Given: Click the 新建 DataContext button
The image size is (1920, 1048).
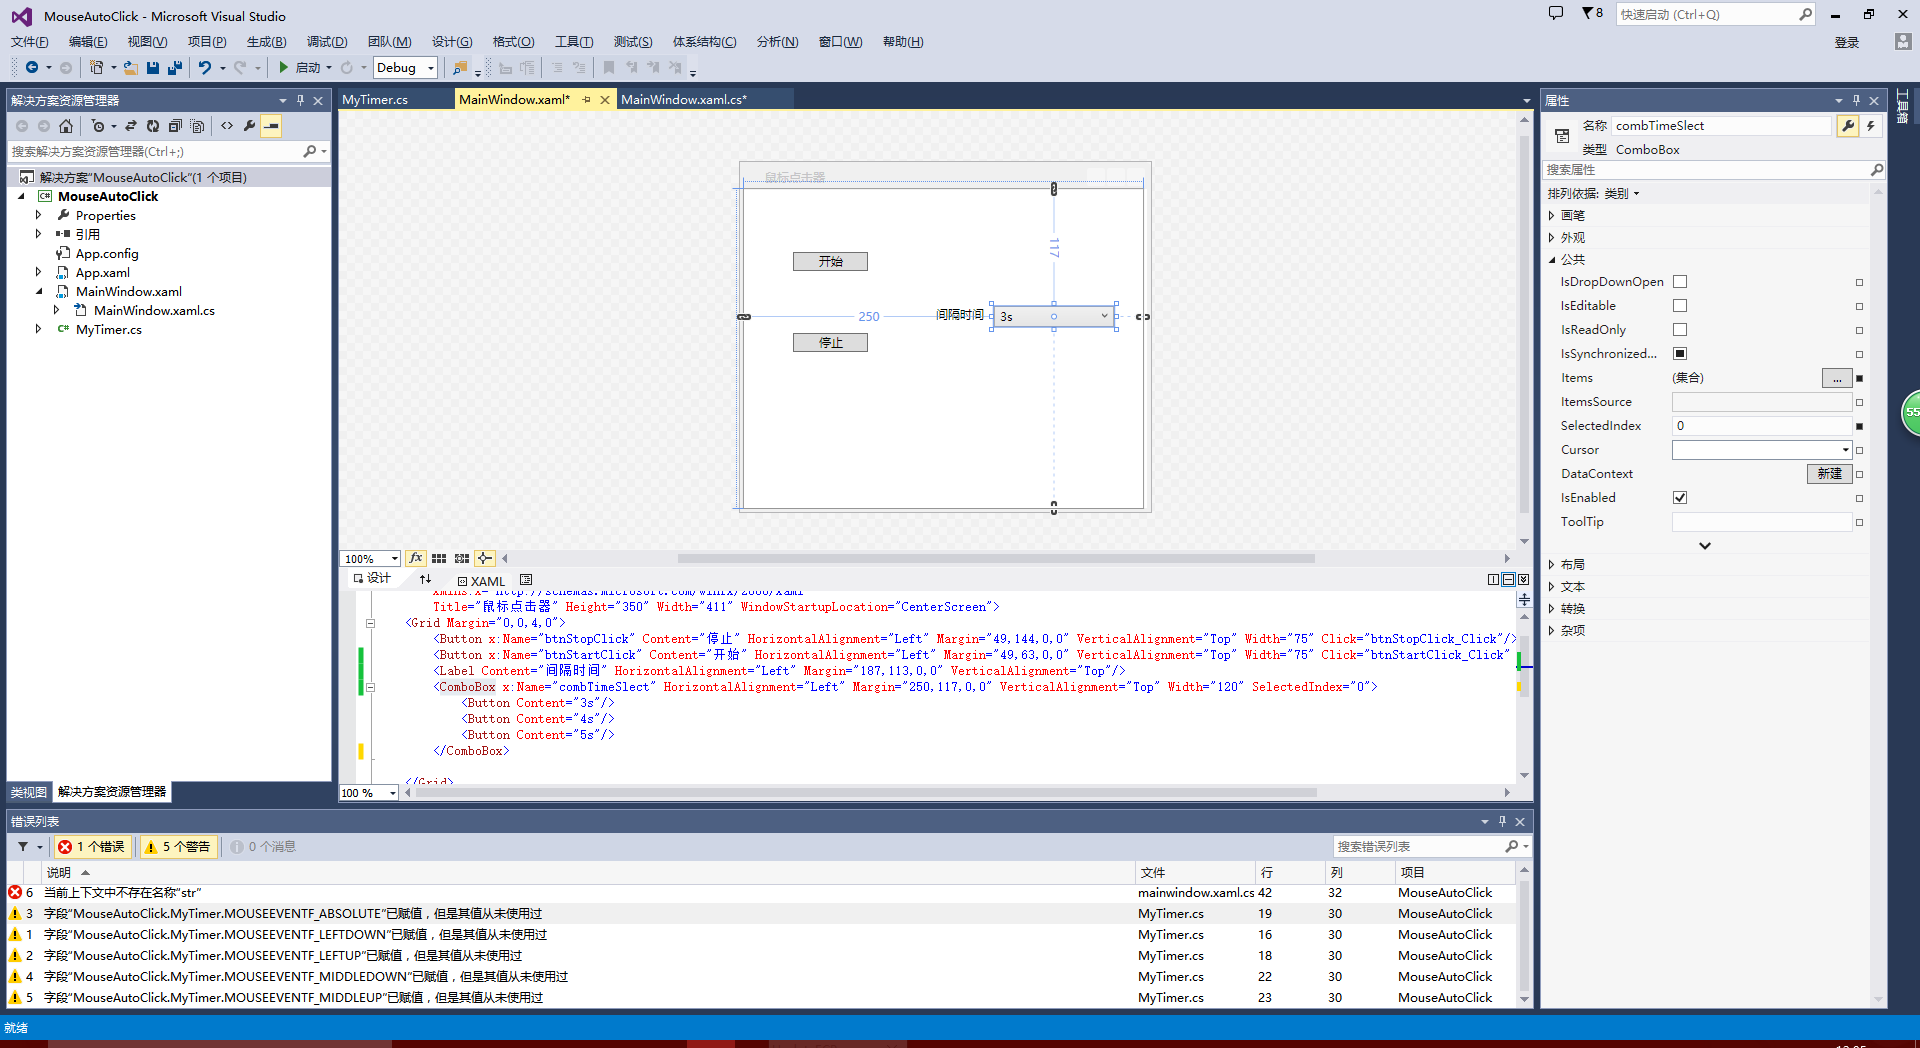Looking at the screenshot, I should [x=1829, y=474].
